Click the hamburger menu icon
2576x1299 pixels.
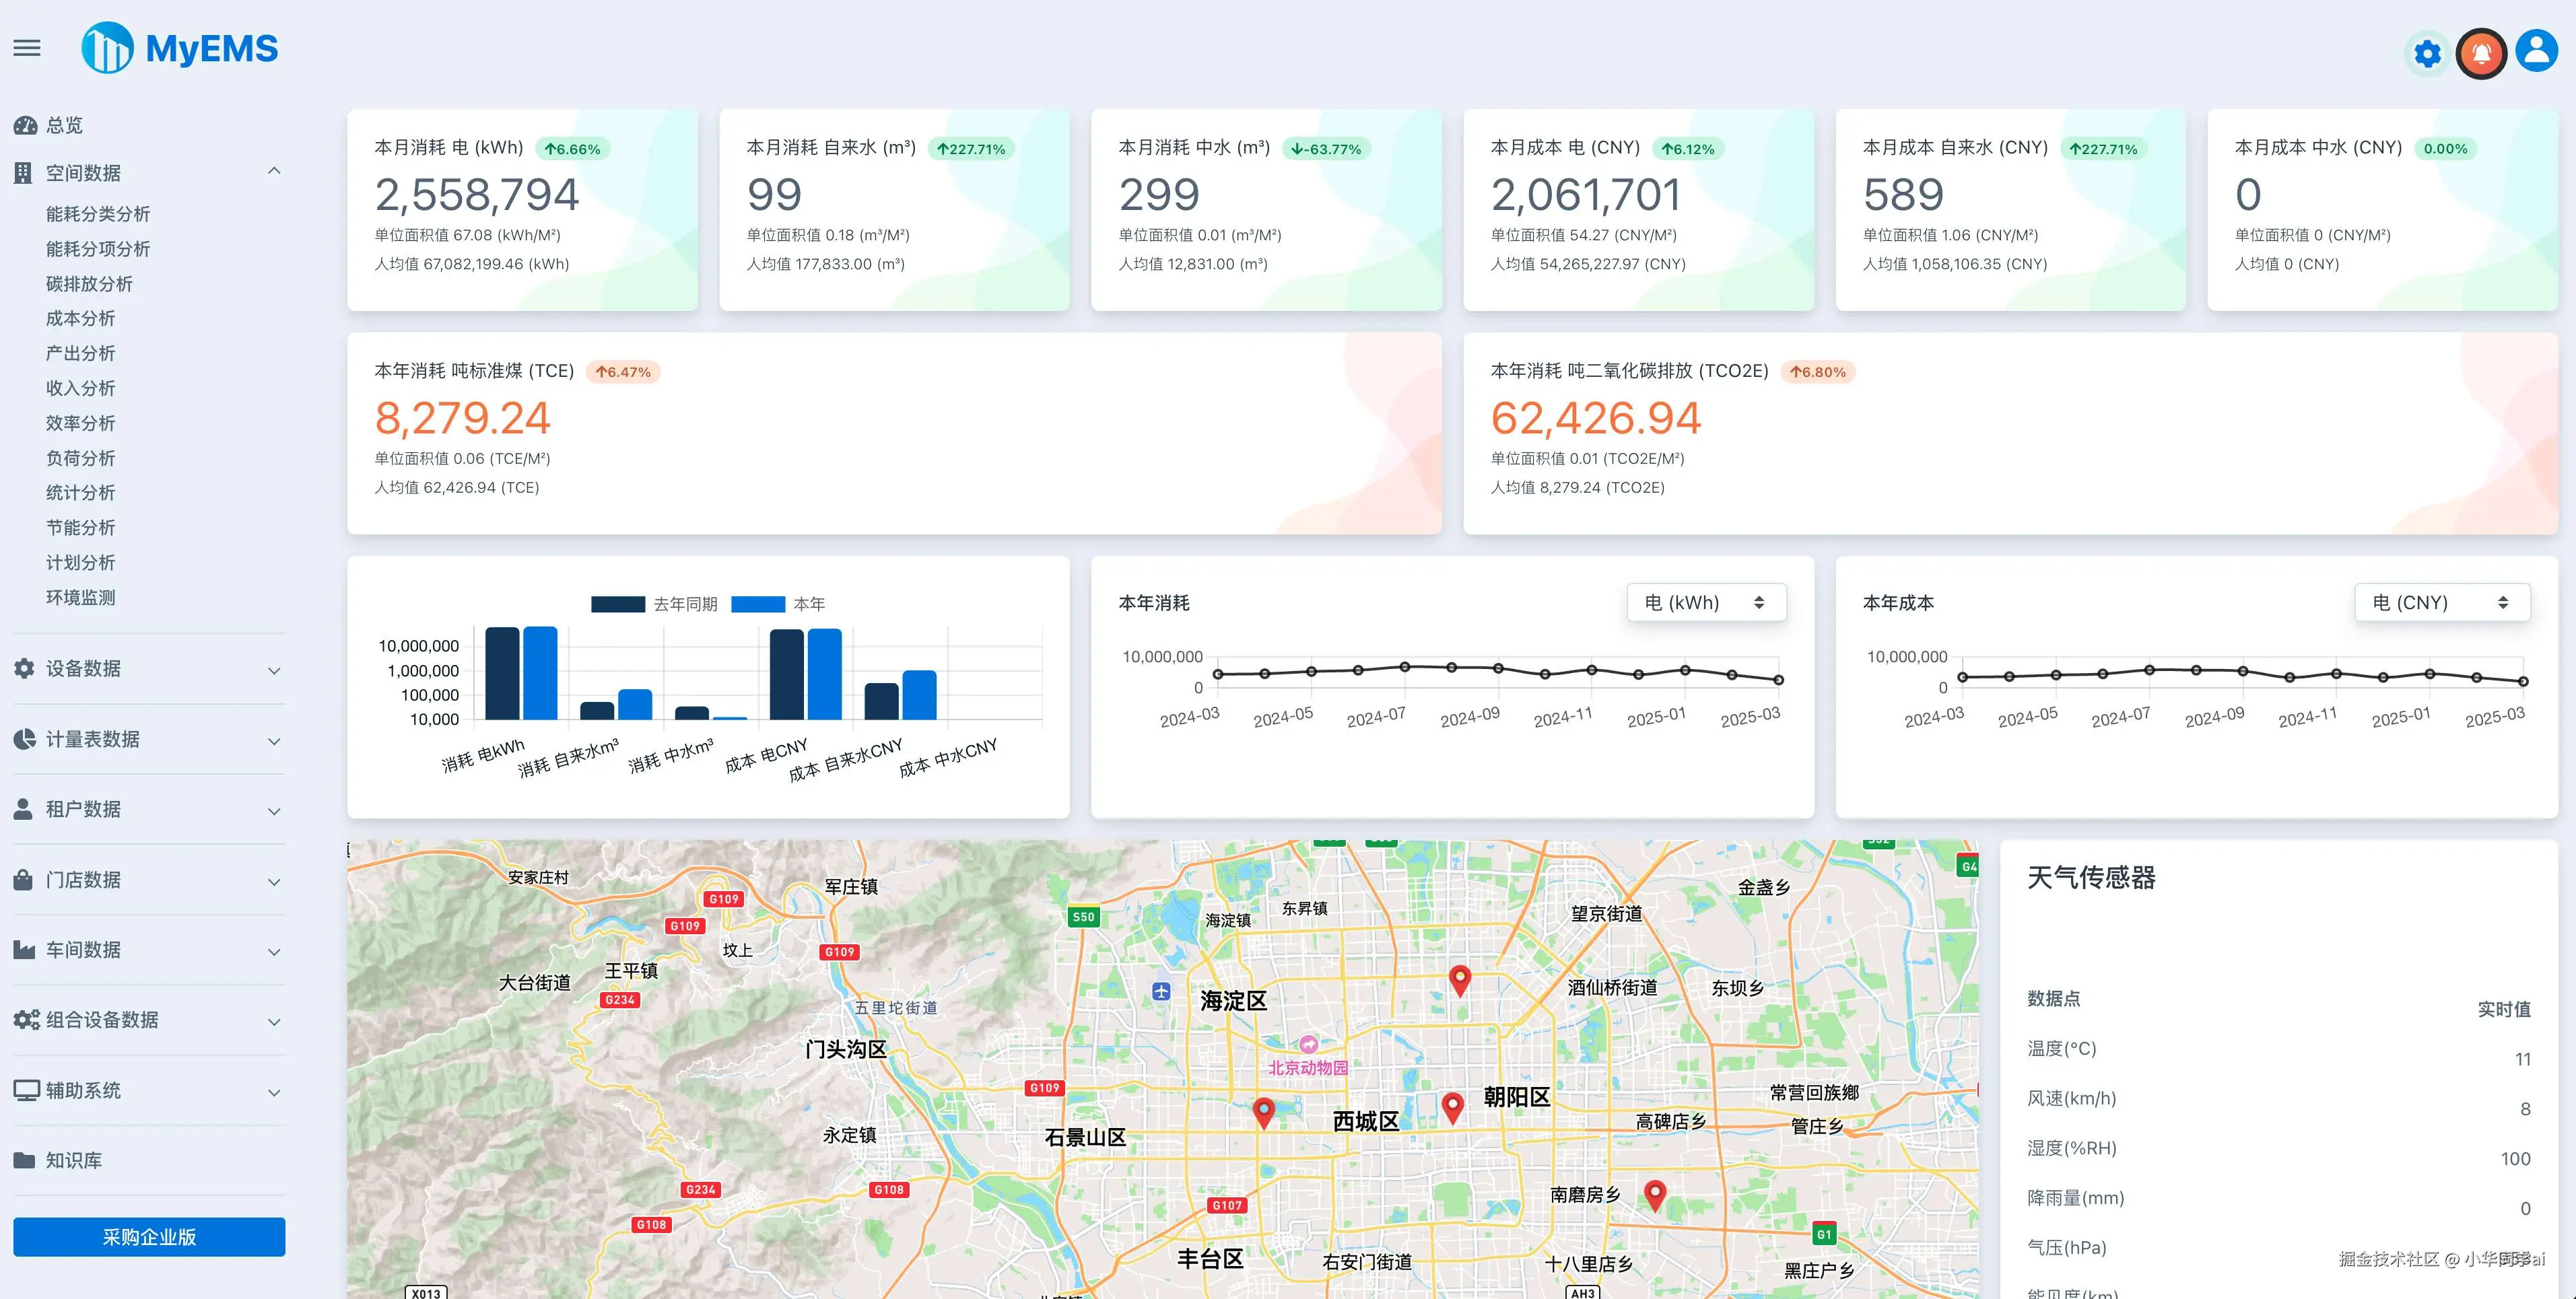(x=27, y=48)
